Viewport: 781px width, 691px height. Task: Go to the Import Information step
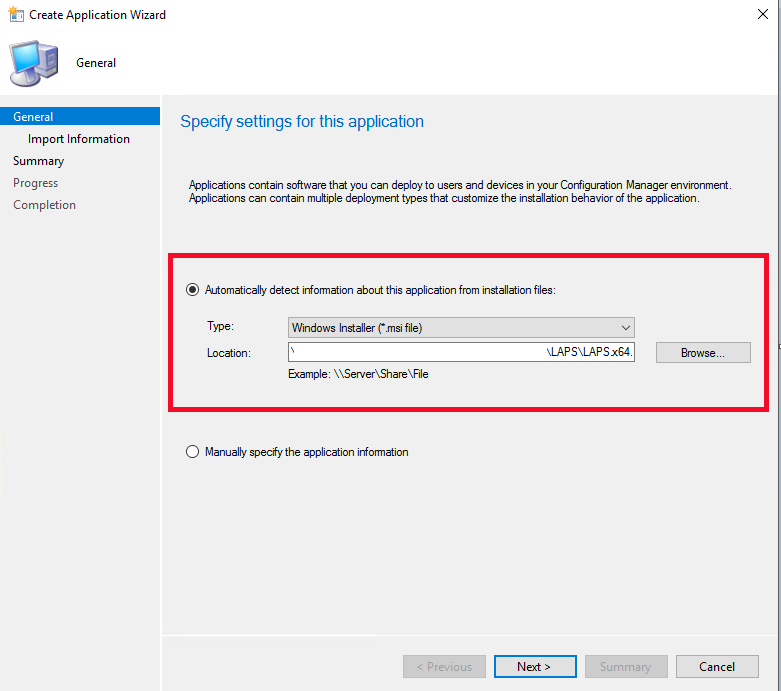[x=79, y=139]
